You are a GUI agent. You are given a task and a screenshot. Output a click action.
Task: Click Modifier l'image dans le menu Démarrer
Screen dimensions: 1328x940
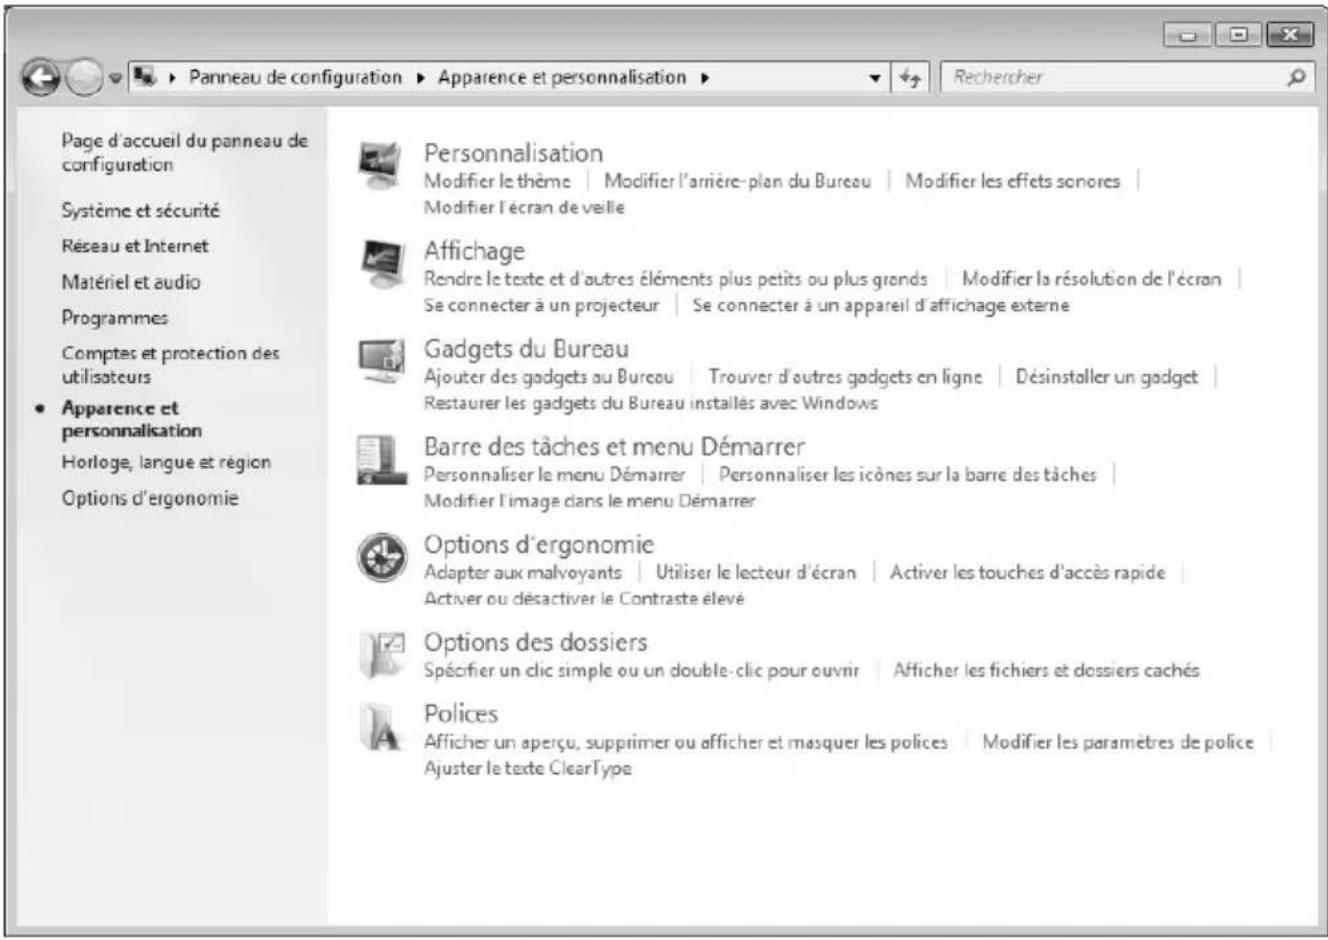(590, 501)
